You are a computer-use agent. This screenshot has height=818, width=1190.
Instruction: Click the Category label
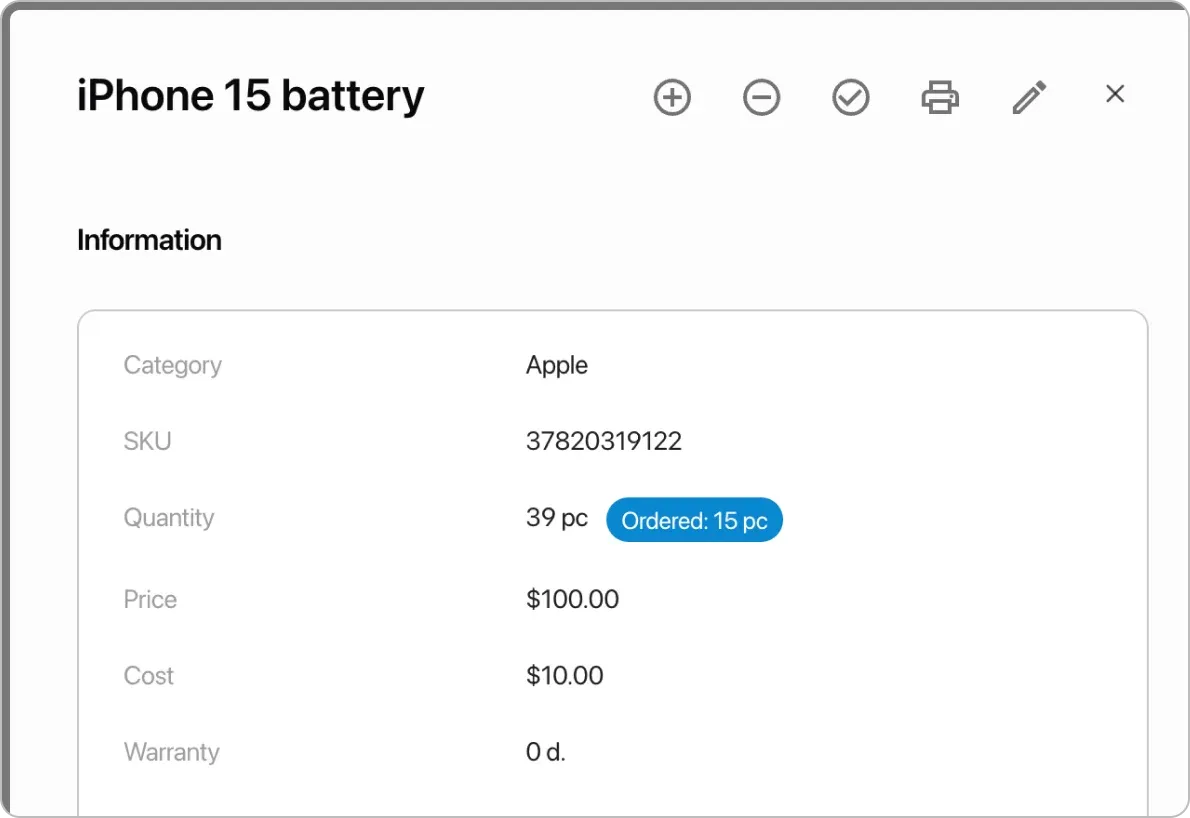coord(172,365)
